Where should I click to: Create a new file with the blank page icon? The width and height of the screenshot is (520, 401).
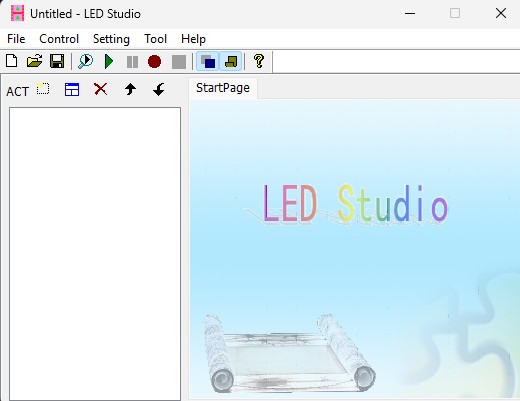point(12,61)
